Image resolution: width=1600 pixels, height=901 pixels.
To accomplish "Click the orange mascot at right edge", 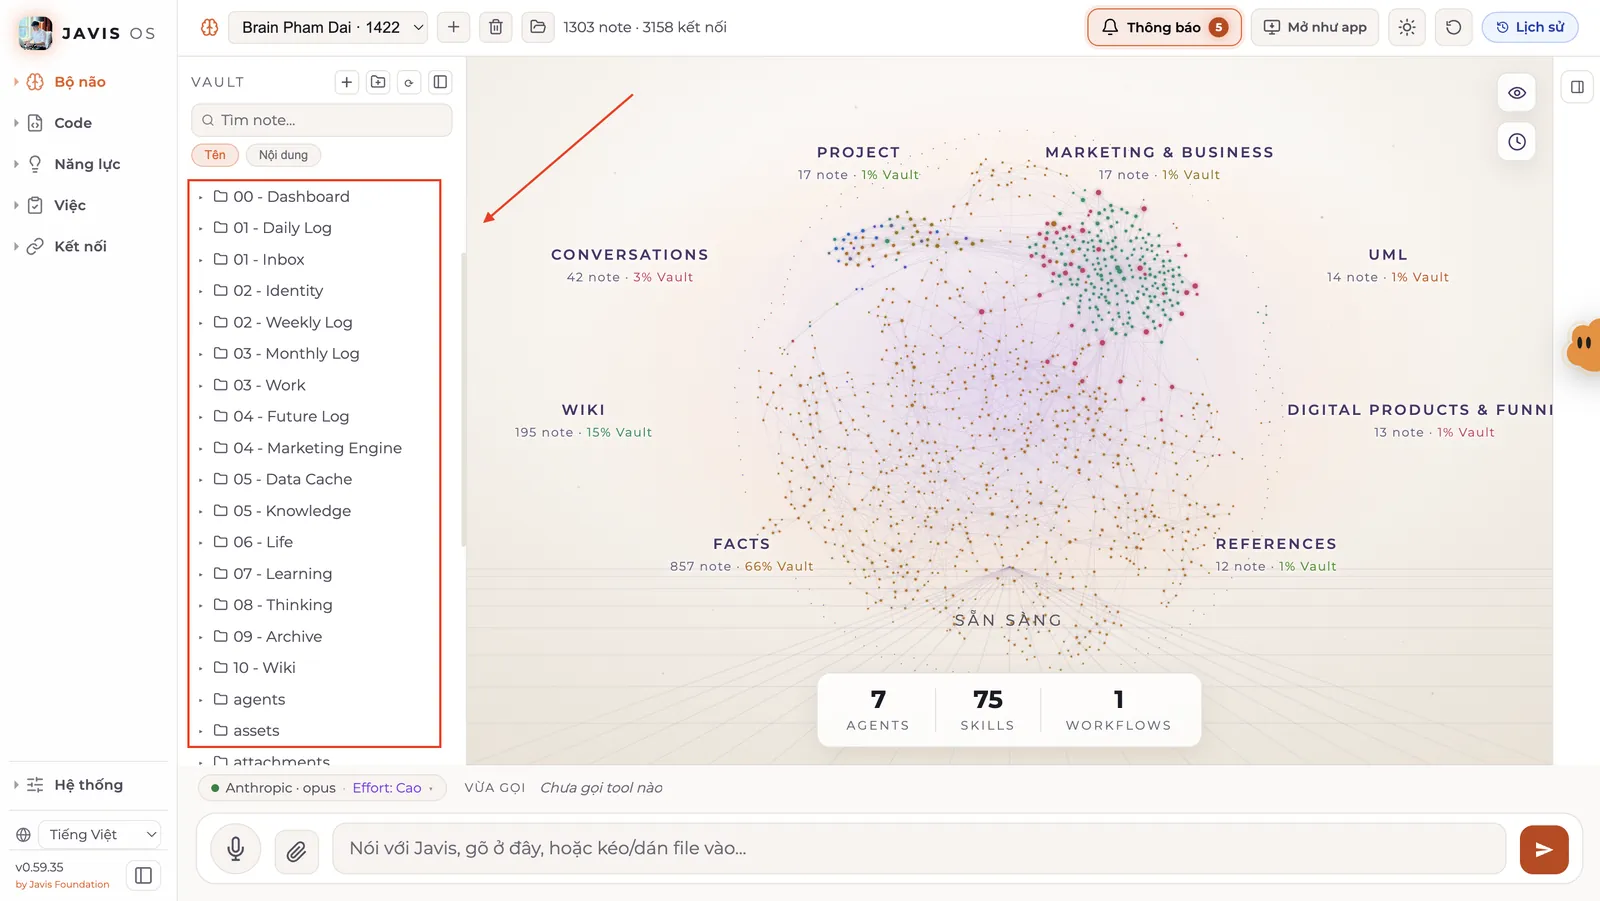I will 1584,345.
